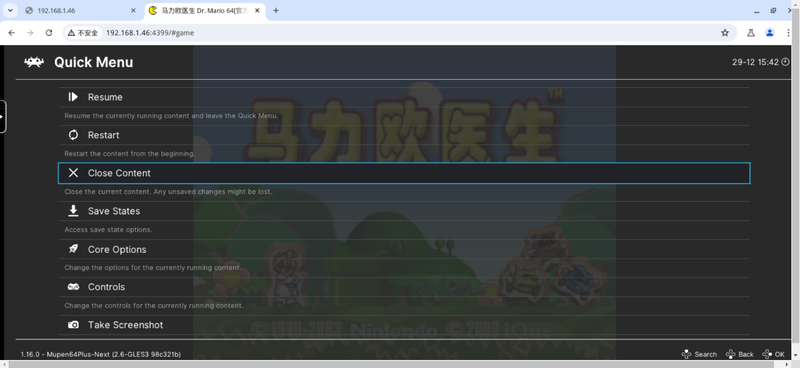Open the browser profile avatar

(769, 33)
